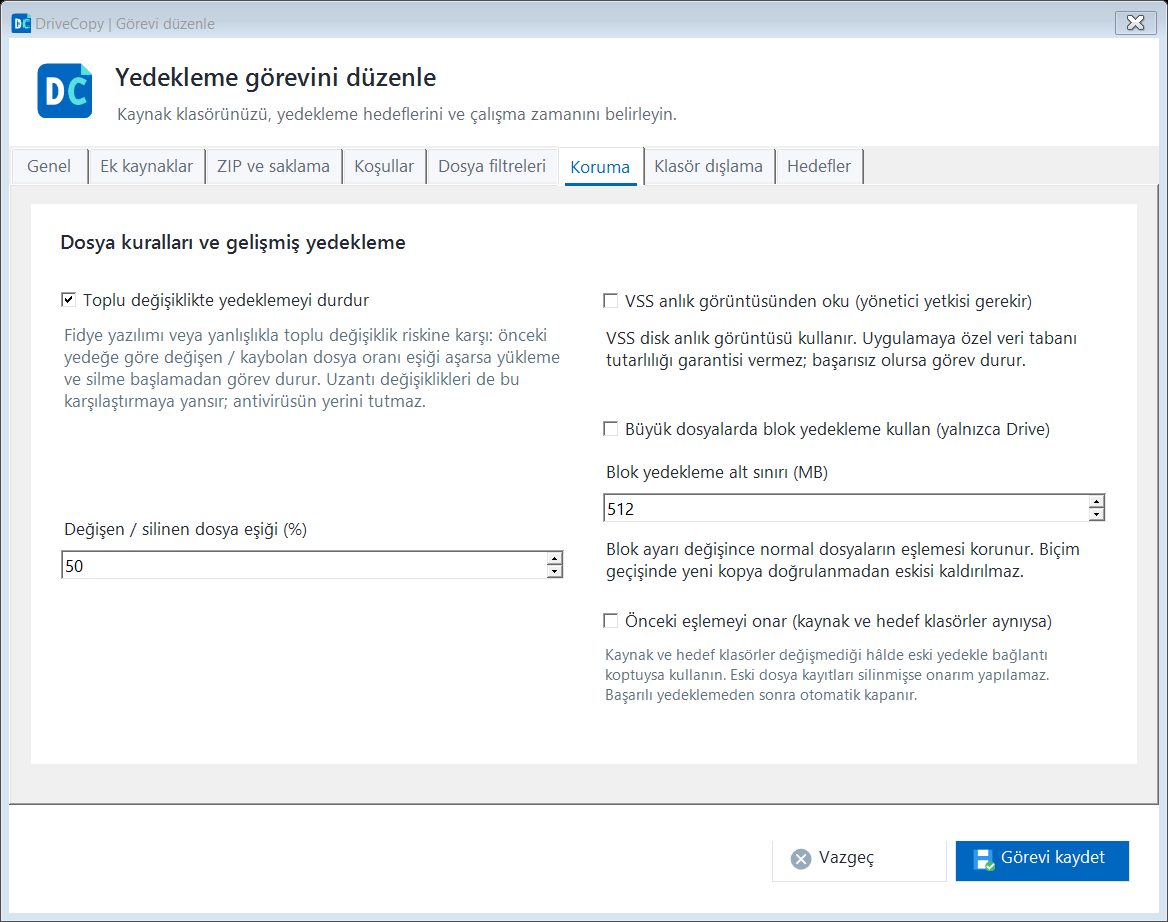Open the Hedefler tab
Image resolution: width=1168 pixels, height=922 pixels.
pyautogui.click(x=819, y=166)
